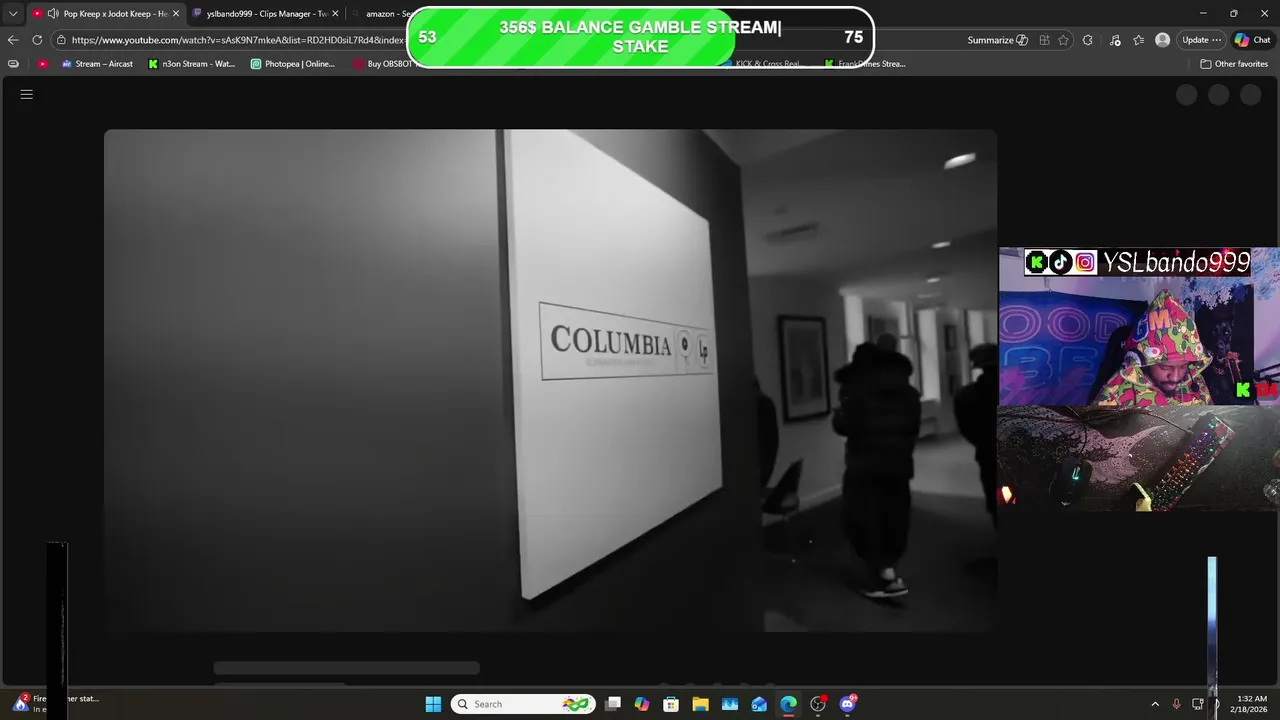Click the microphone tray icon
1280x720 pixels.
click(1176, 704)
